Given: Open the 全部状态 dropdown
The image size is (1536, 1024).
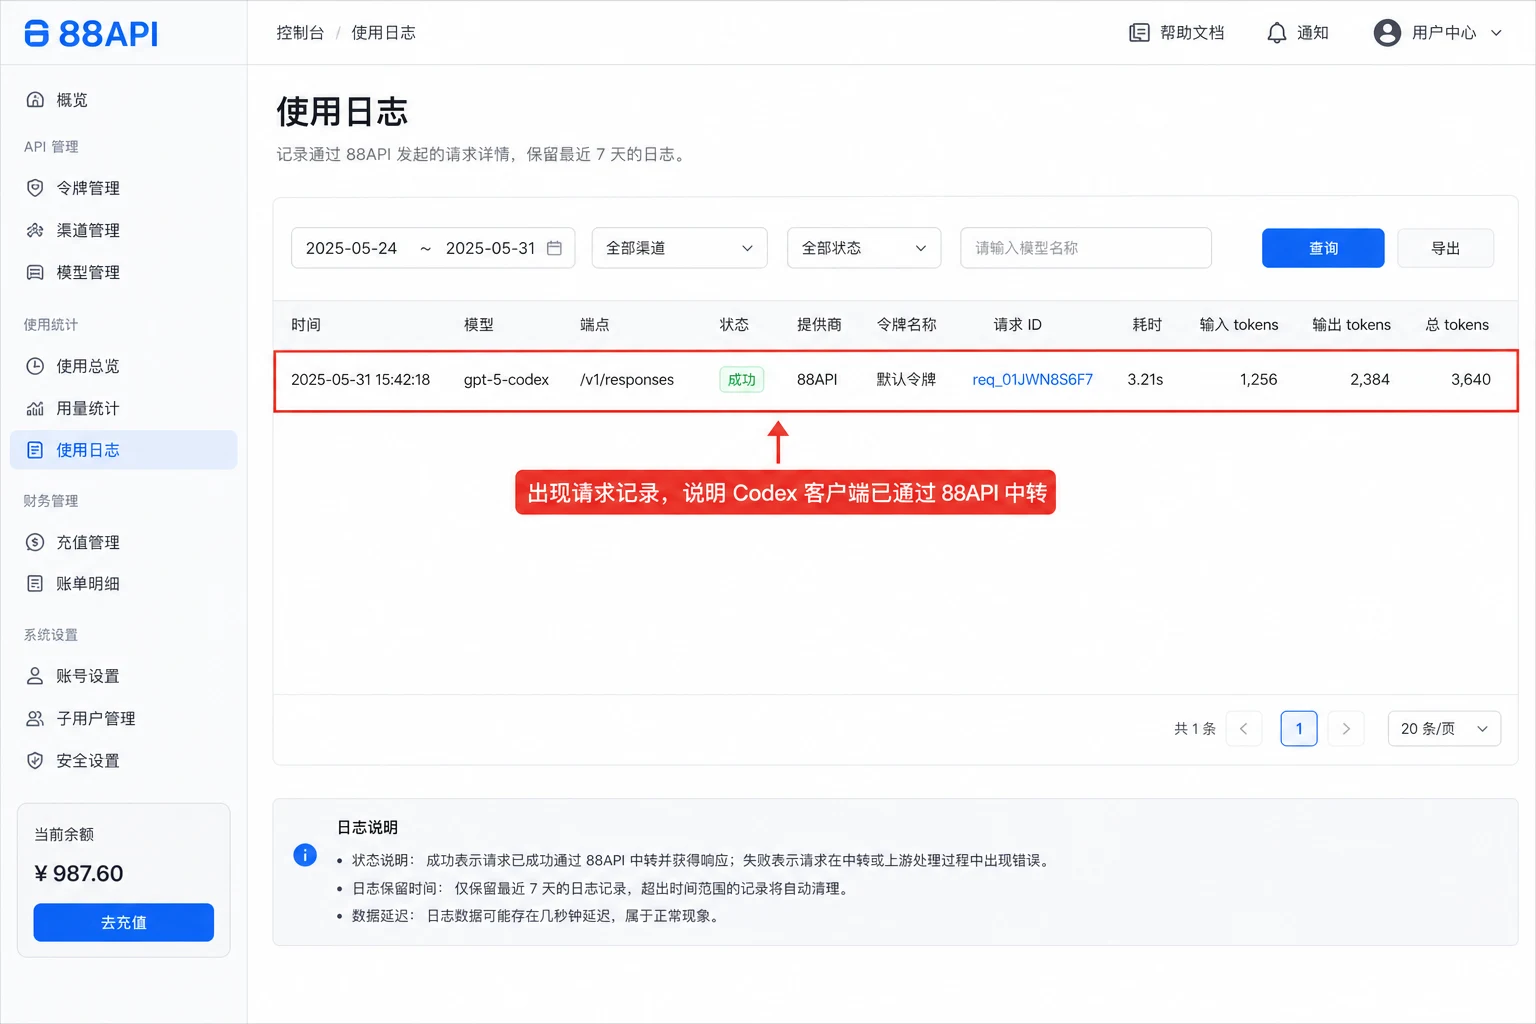Looking at the screenshot, I should coord(864,248).
